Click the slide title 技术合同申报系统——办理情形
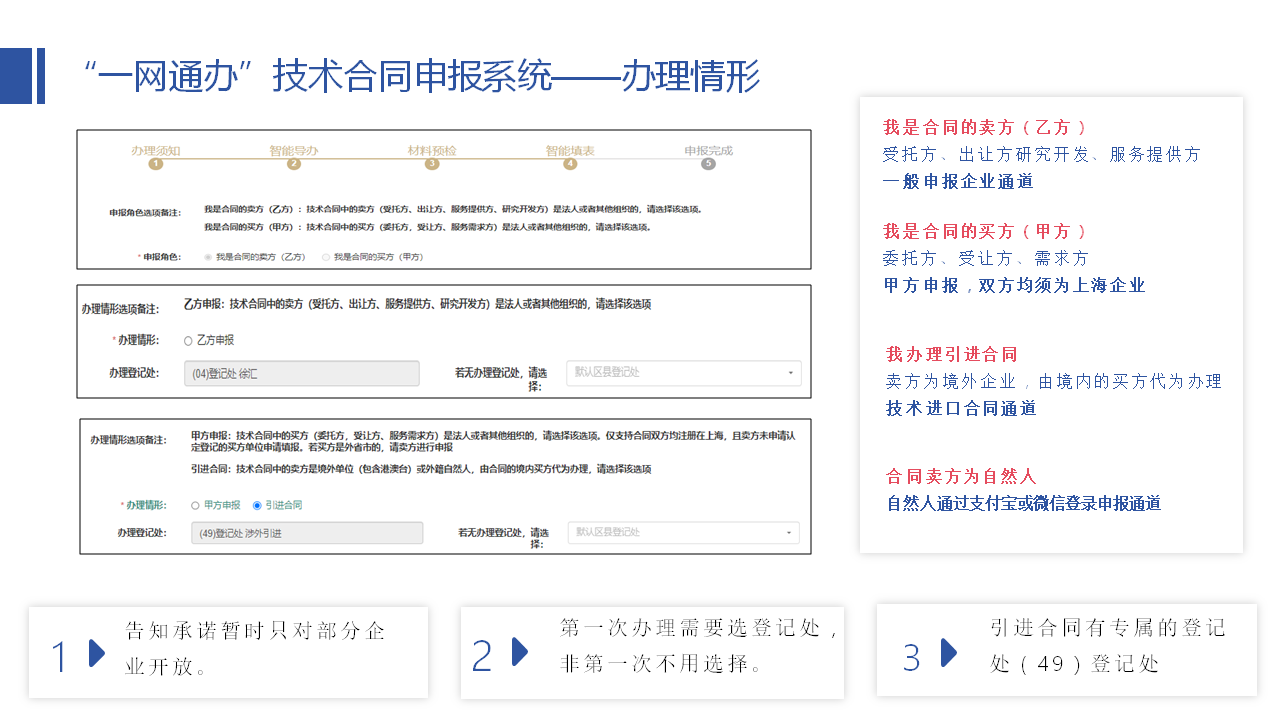This screenshot has height=720, width=1280. (x=516, y=77)
